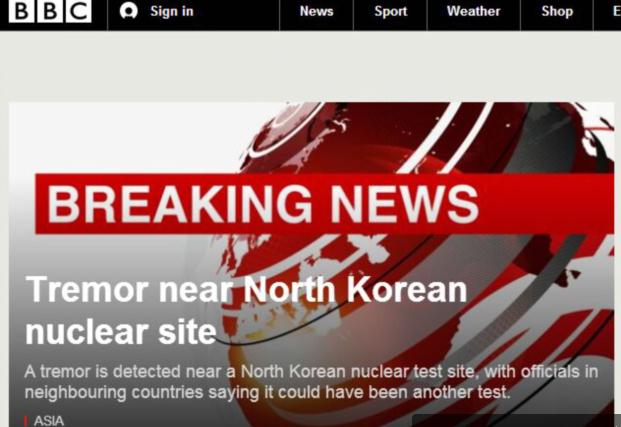Click the dark box at story's bottom-right corner
This screenshot has height=427, width=621.
tap(513, 421)
